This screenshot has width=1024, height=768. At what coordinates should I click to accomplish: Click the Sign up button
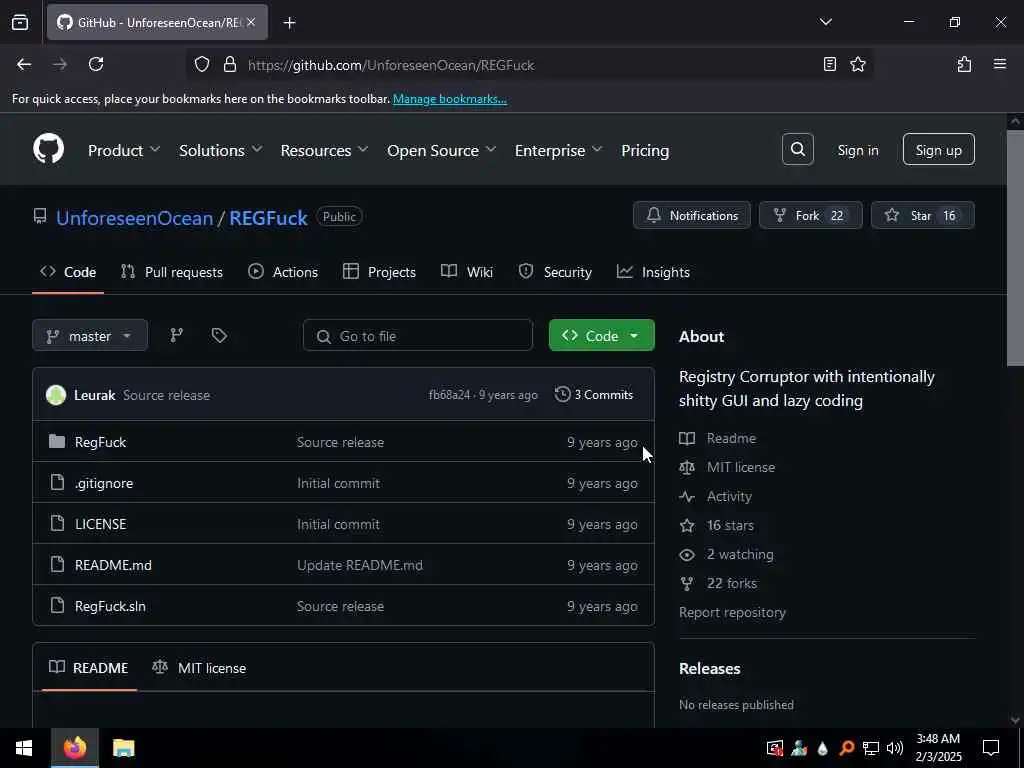click(x=938, y=150)
